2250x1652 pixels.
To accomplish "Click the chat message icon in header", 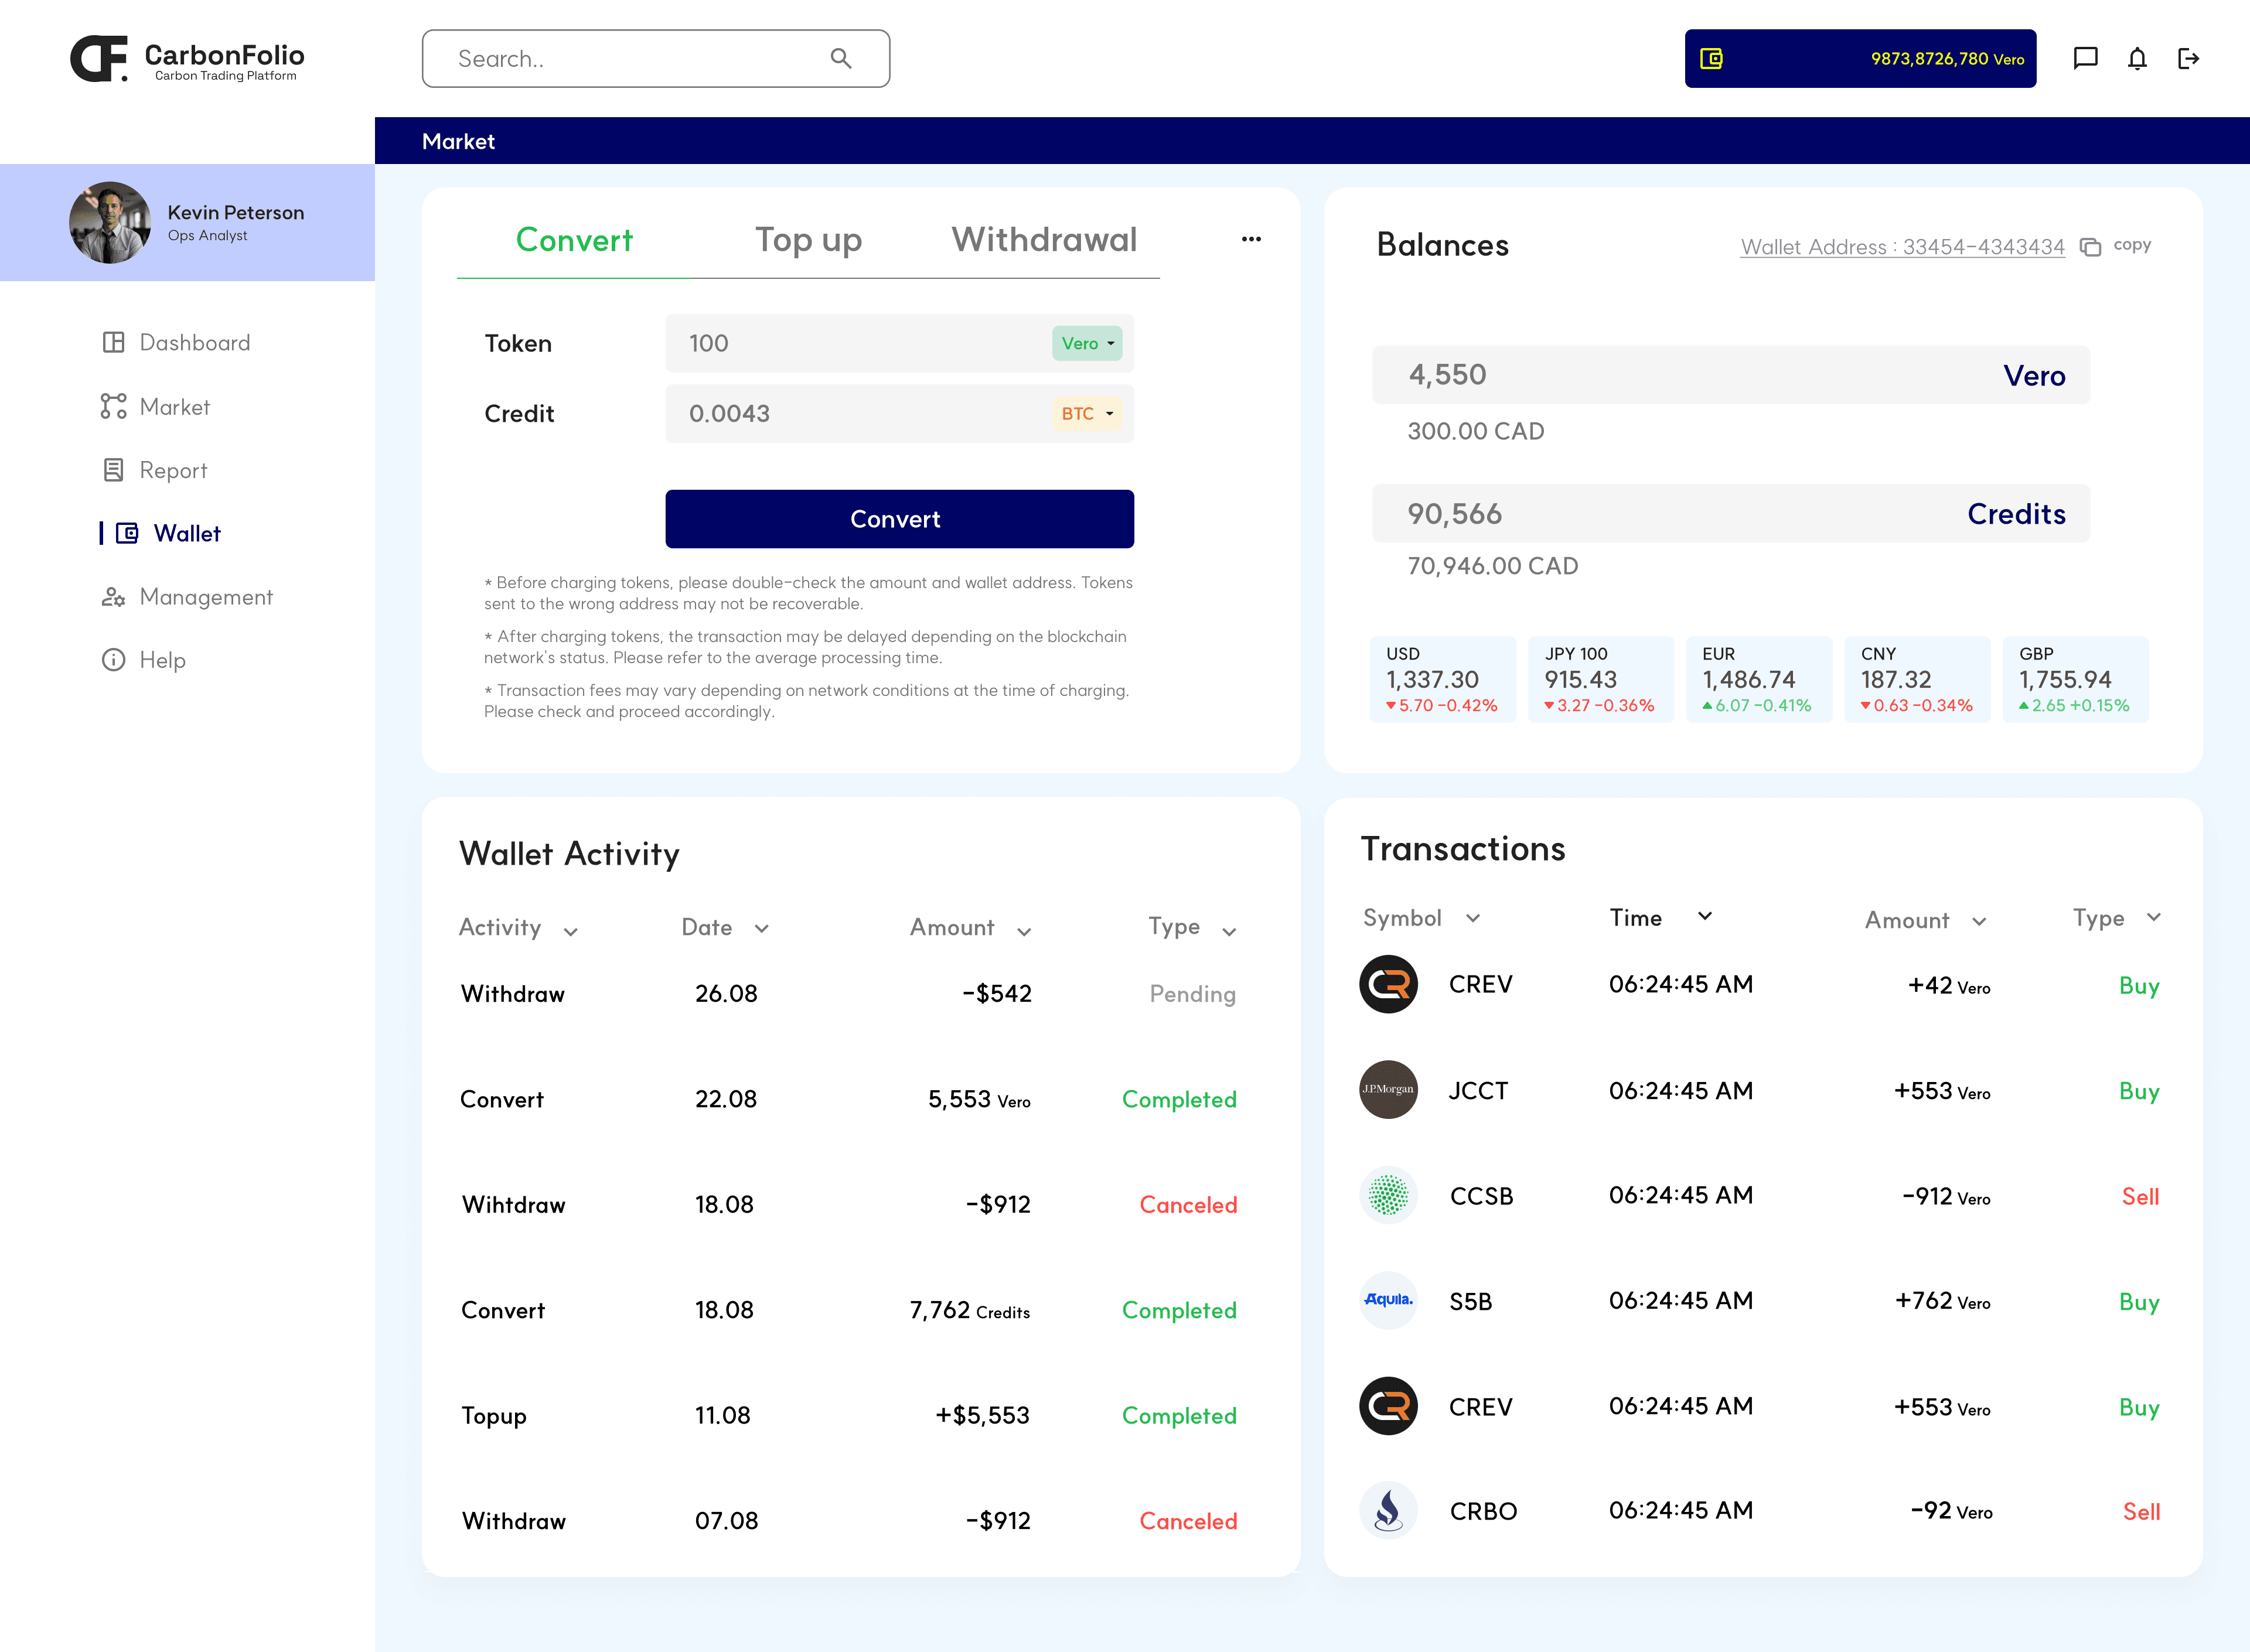I will [x=2085, y=58].
